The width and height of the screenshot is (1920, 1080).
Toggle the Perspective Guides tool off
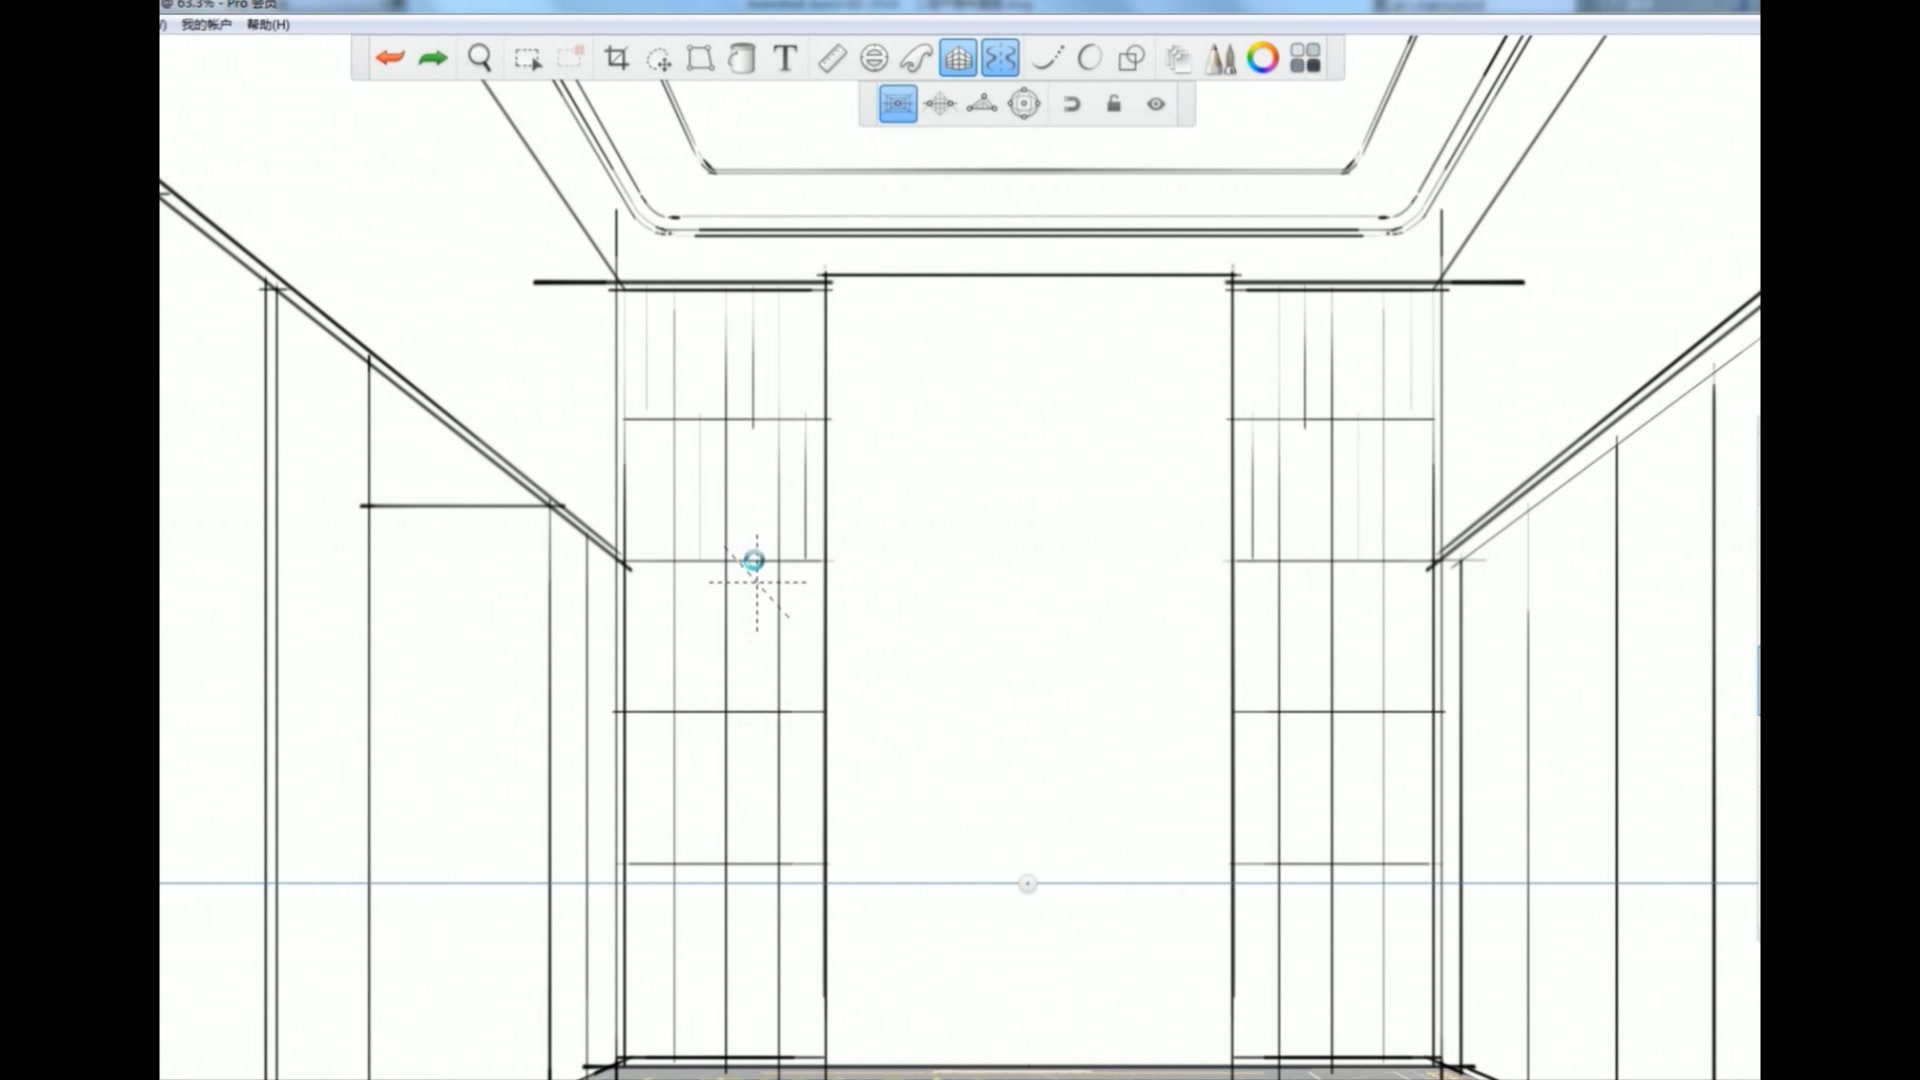pos(958,58)
